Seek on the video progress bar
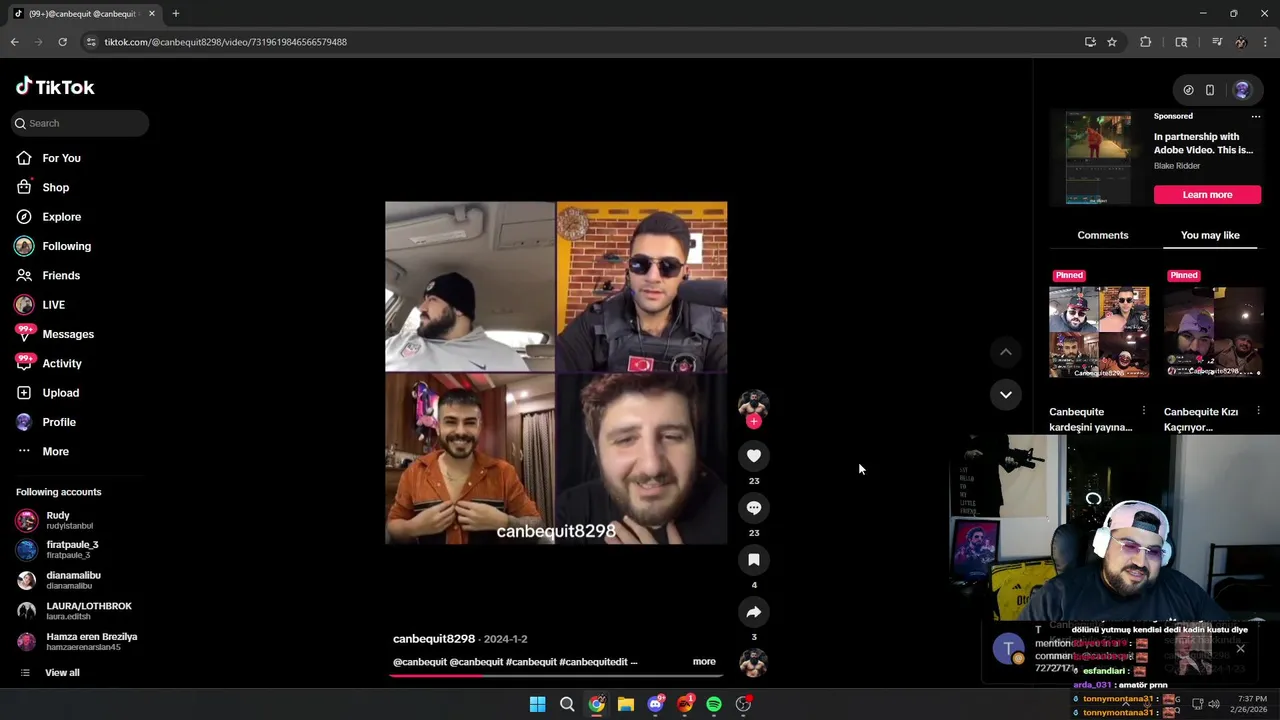 [554, 675]
